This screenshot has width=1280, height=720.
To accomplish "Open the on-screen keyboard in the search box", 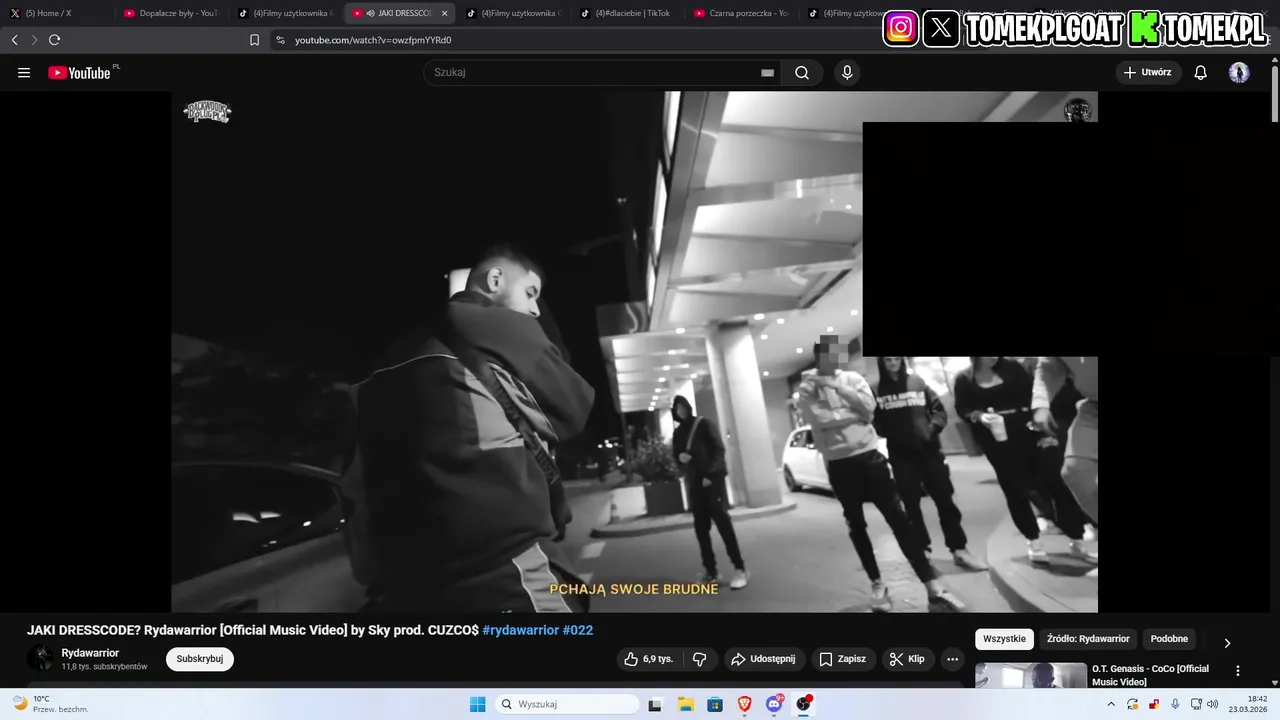I will click(767, 73).
